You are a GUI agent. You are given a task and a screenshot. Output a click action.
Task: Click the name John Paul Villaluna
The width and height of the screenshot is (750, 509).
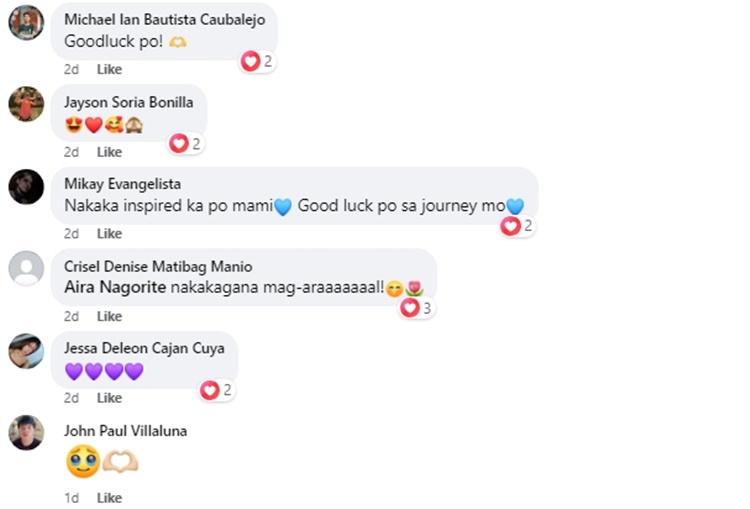click(125, 431)
